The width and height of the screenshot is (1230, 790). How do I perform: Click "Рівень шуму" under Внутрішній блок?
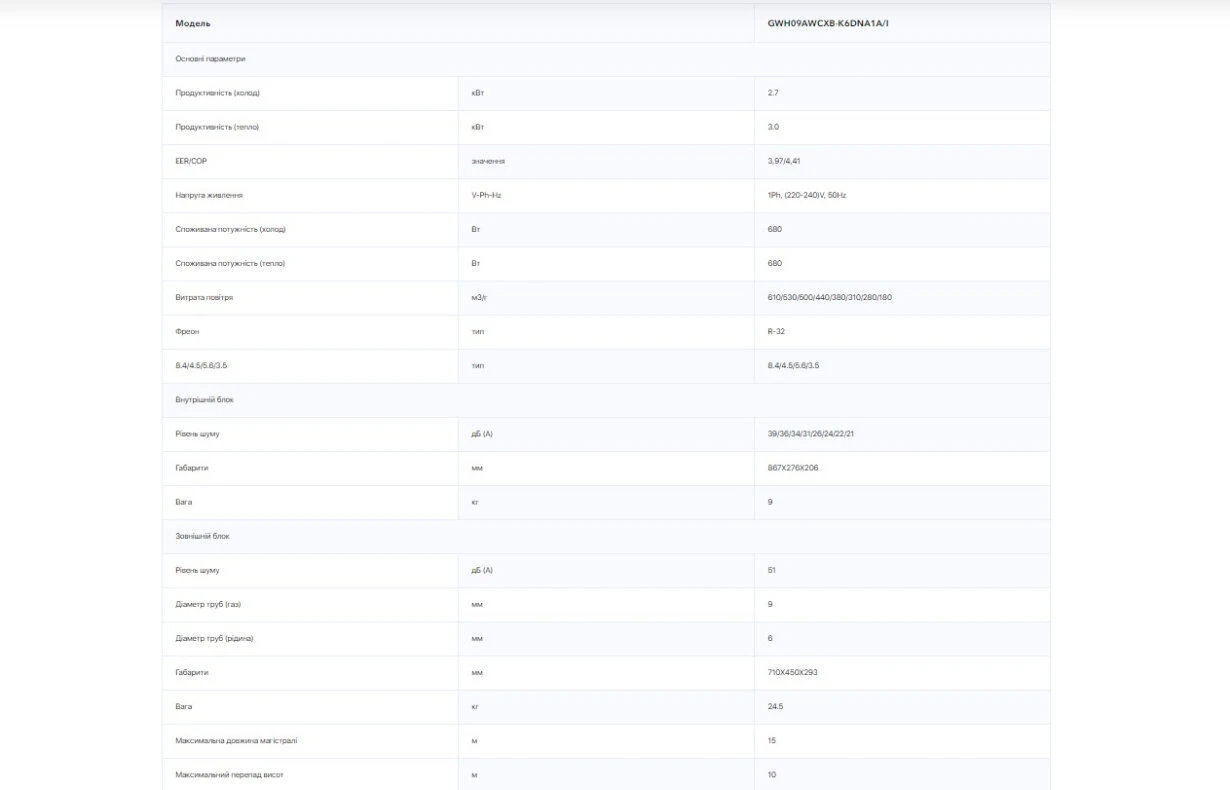pyautogui.click(x=197, y=434)
